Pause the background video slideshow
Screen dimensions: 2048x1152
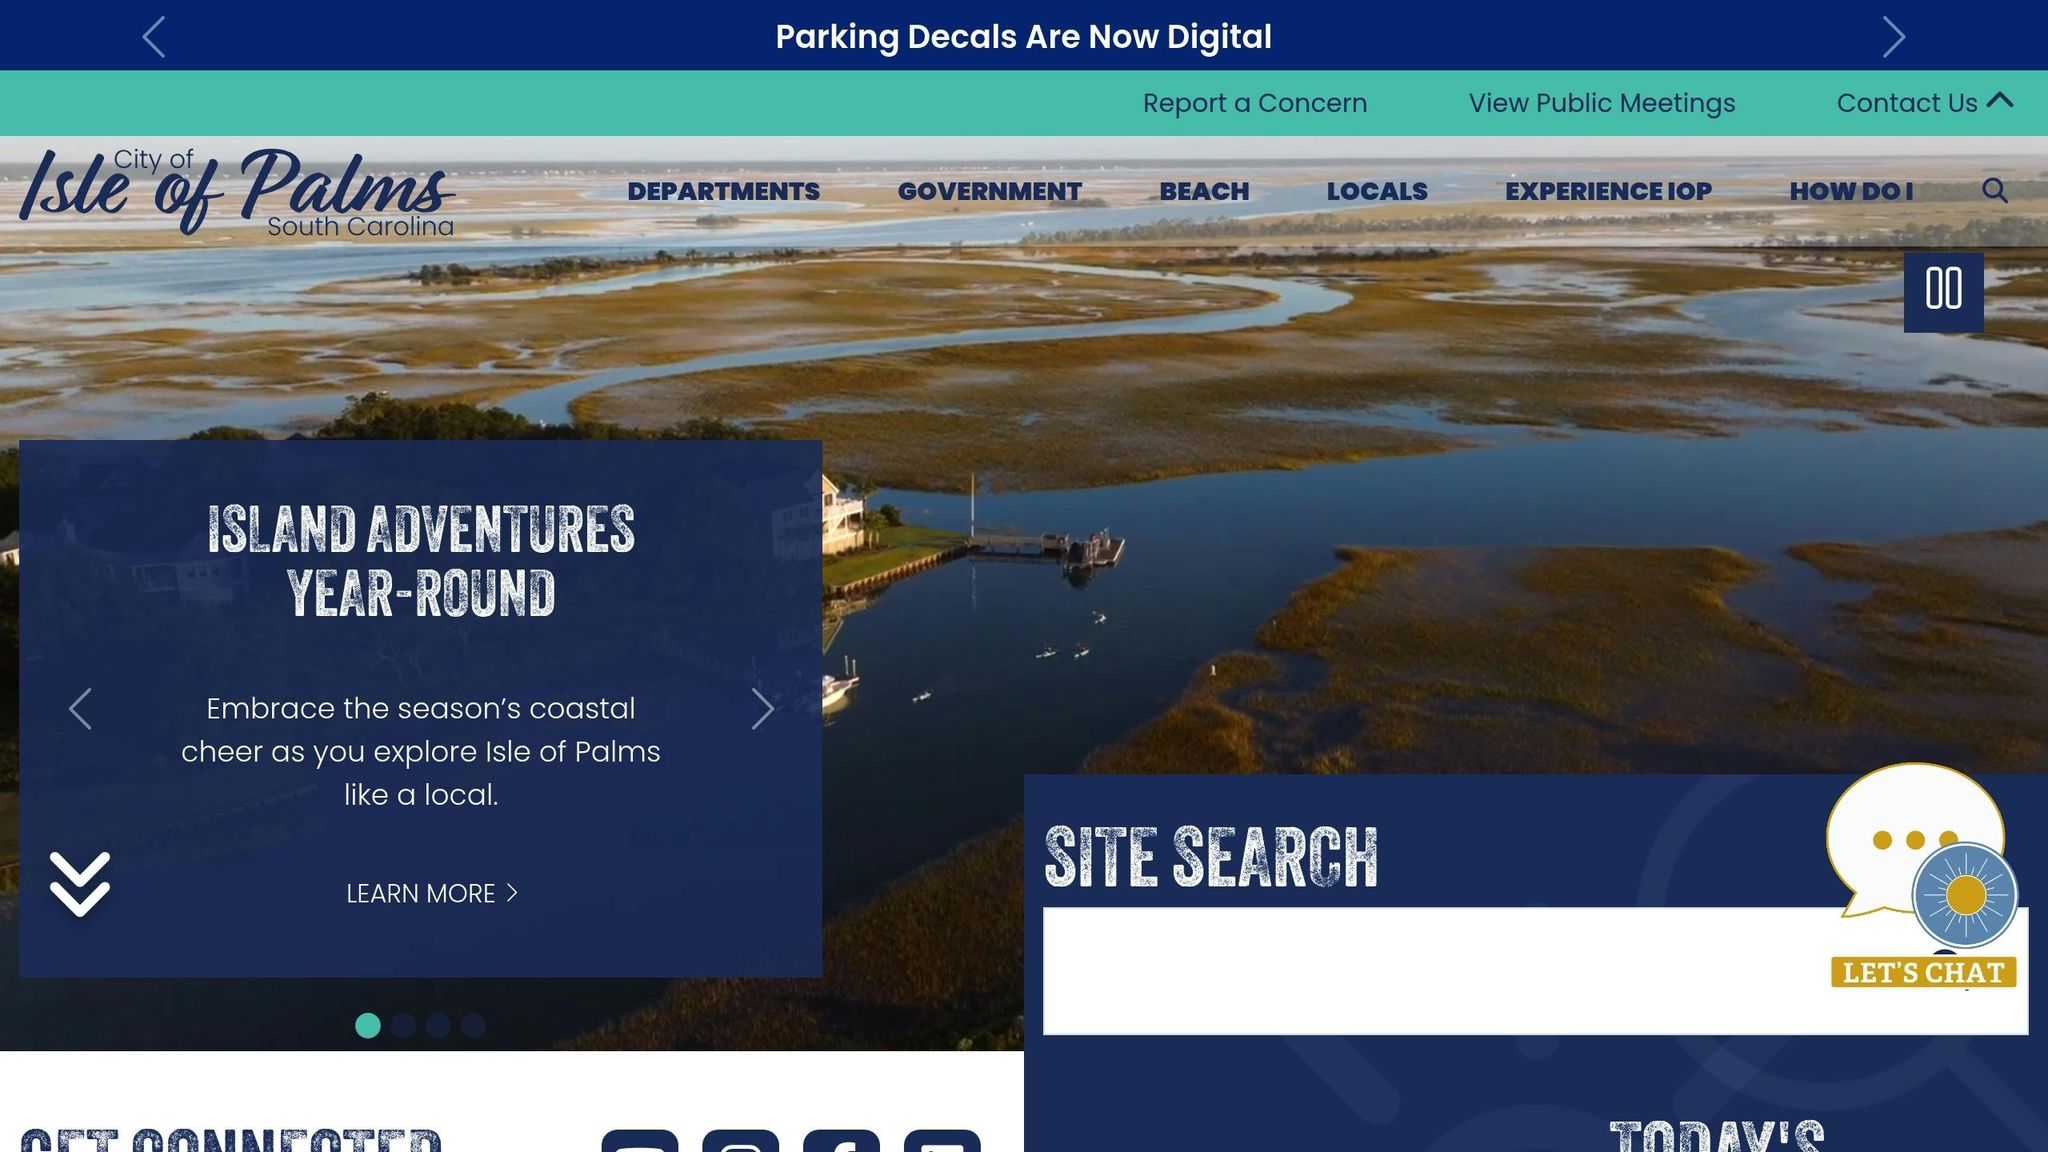(x=1943, y=291)
